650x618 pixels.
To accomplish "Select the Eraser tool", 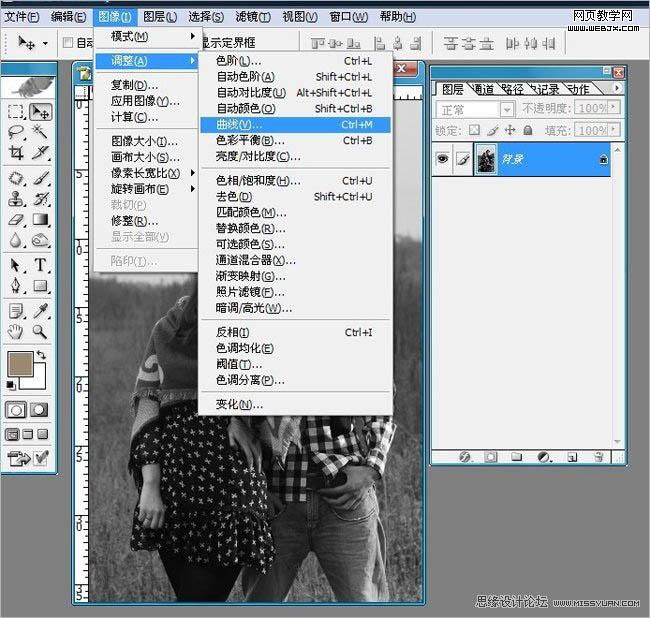I will click(x=16, y=220).
